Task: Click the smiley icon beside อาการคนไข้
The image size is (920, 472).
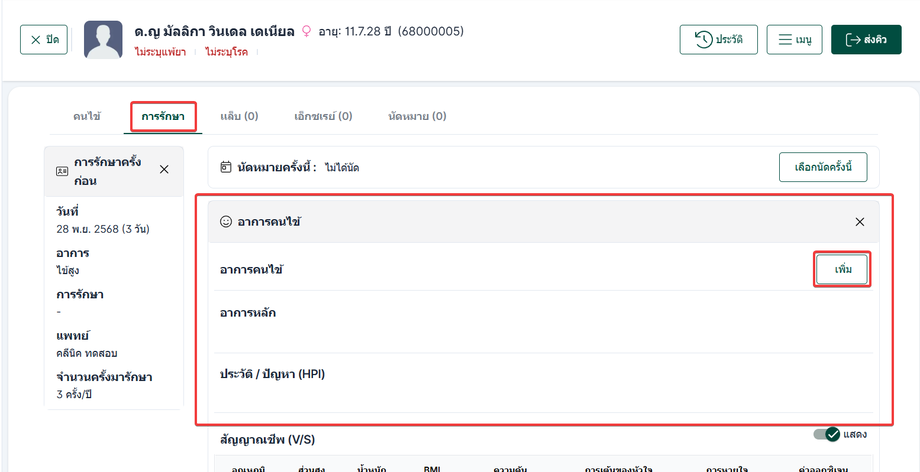Action: pyautogui.click(x=225, y=222)
